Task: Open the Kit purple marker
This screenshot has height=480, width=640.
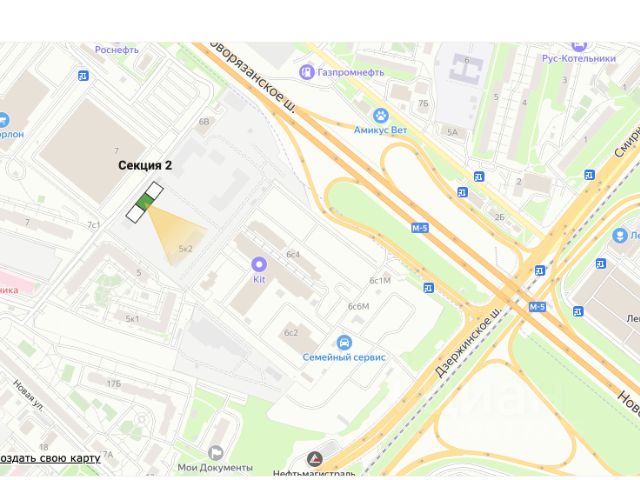Action: (x=259, y=264)
